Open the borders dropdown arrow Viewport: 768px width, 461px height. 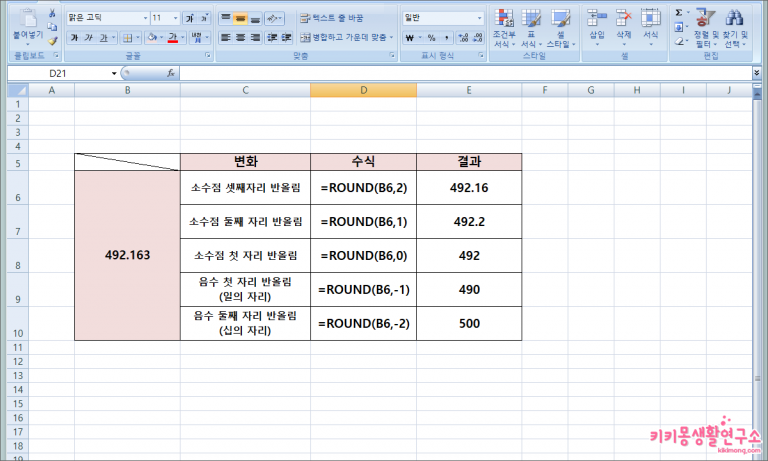[138, 38]
